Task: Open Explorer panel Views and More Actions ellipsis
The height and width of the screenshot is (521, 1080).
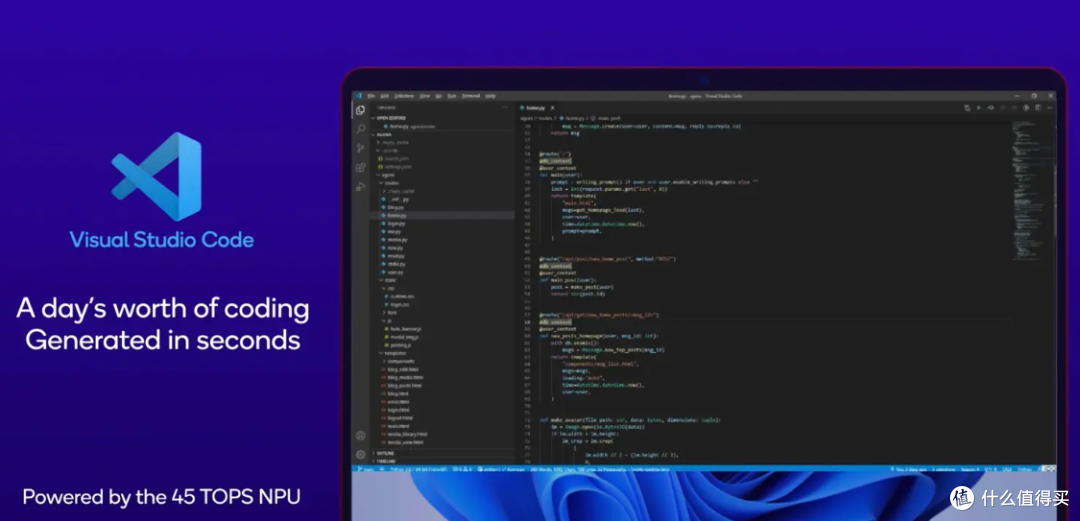Action: coord(505,108)
